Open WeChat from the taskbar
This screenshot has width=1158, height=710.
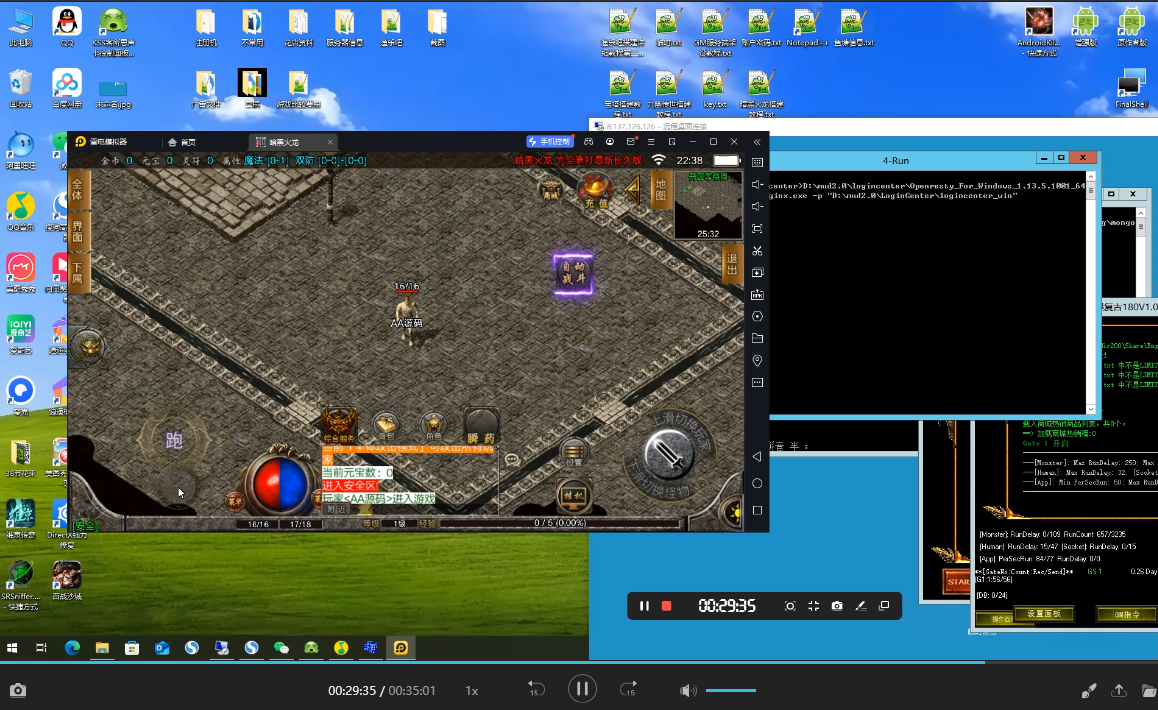[x=281, y=648]
